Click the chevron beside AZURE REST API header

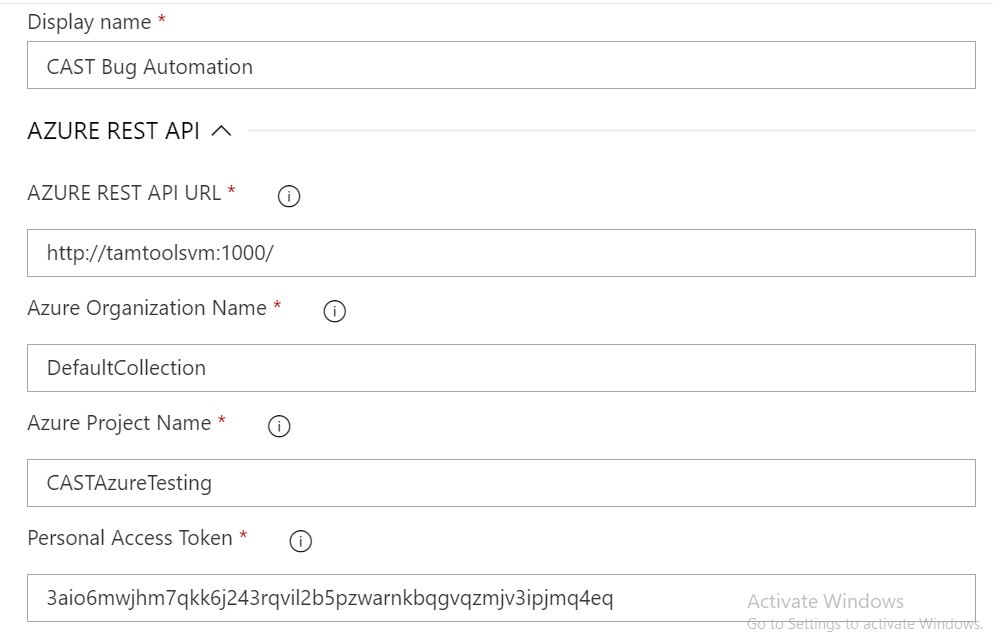223,130
